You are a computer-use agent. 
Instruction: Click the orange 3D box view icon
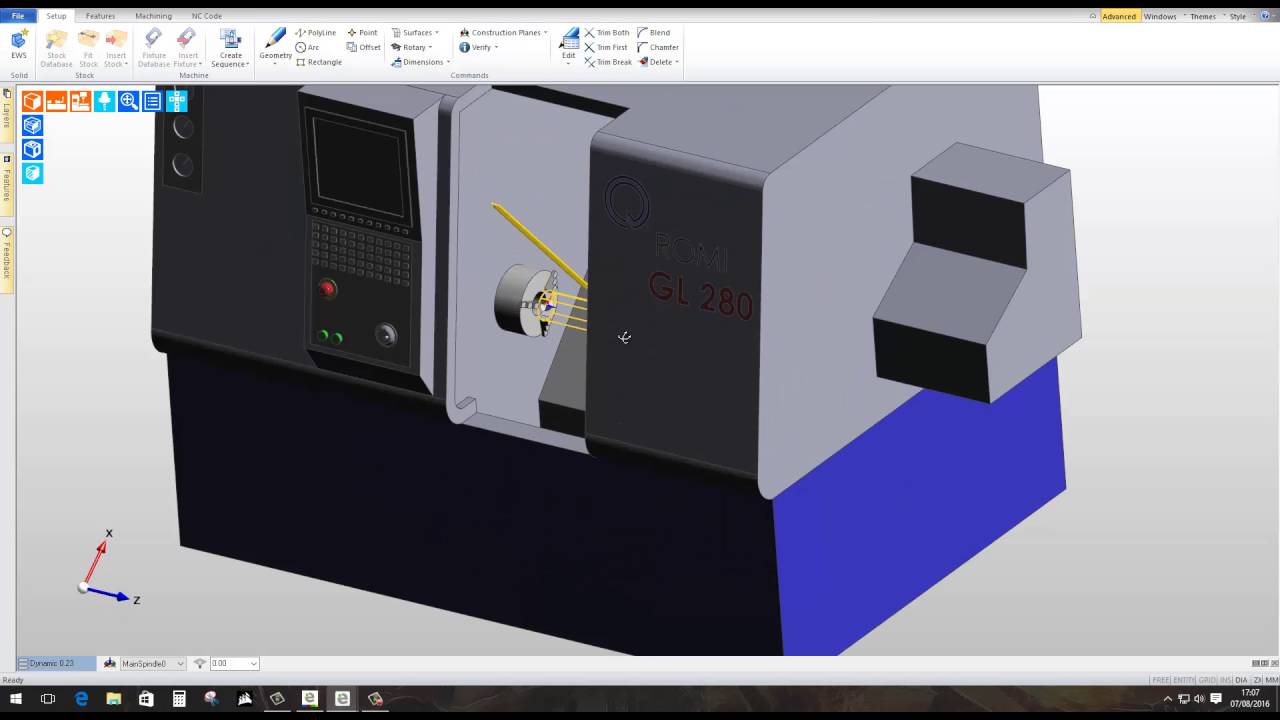tap(33, 101)
